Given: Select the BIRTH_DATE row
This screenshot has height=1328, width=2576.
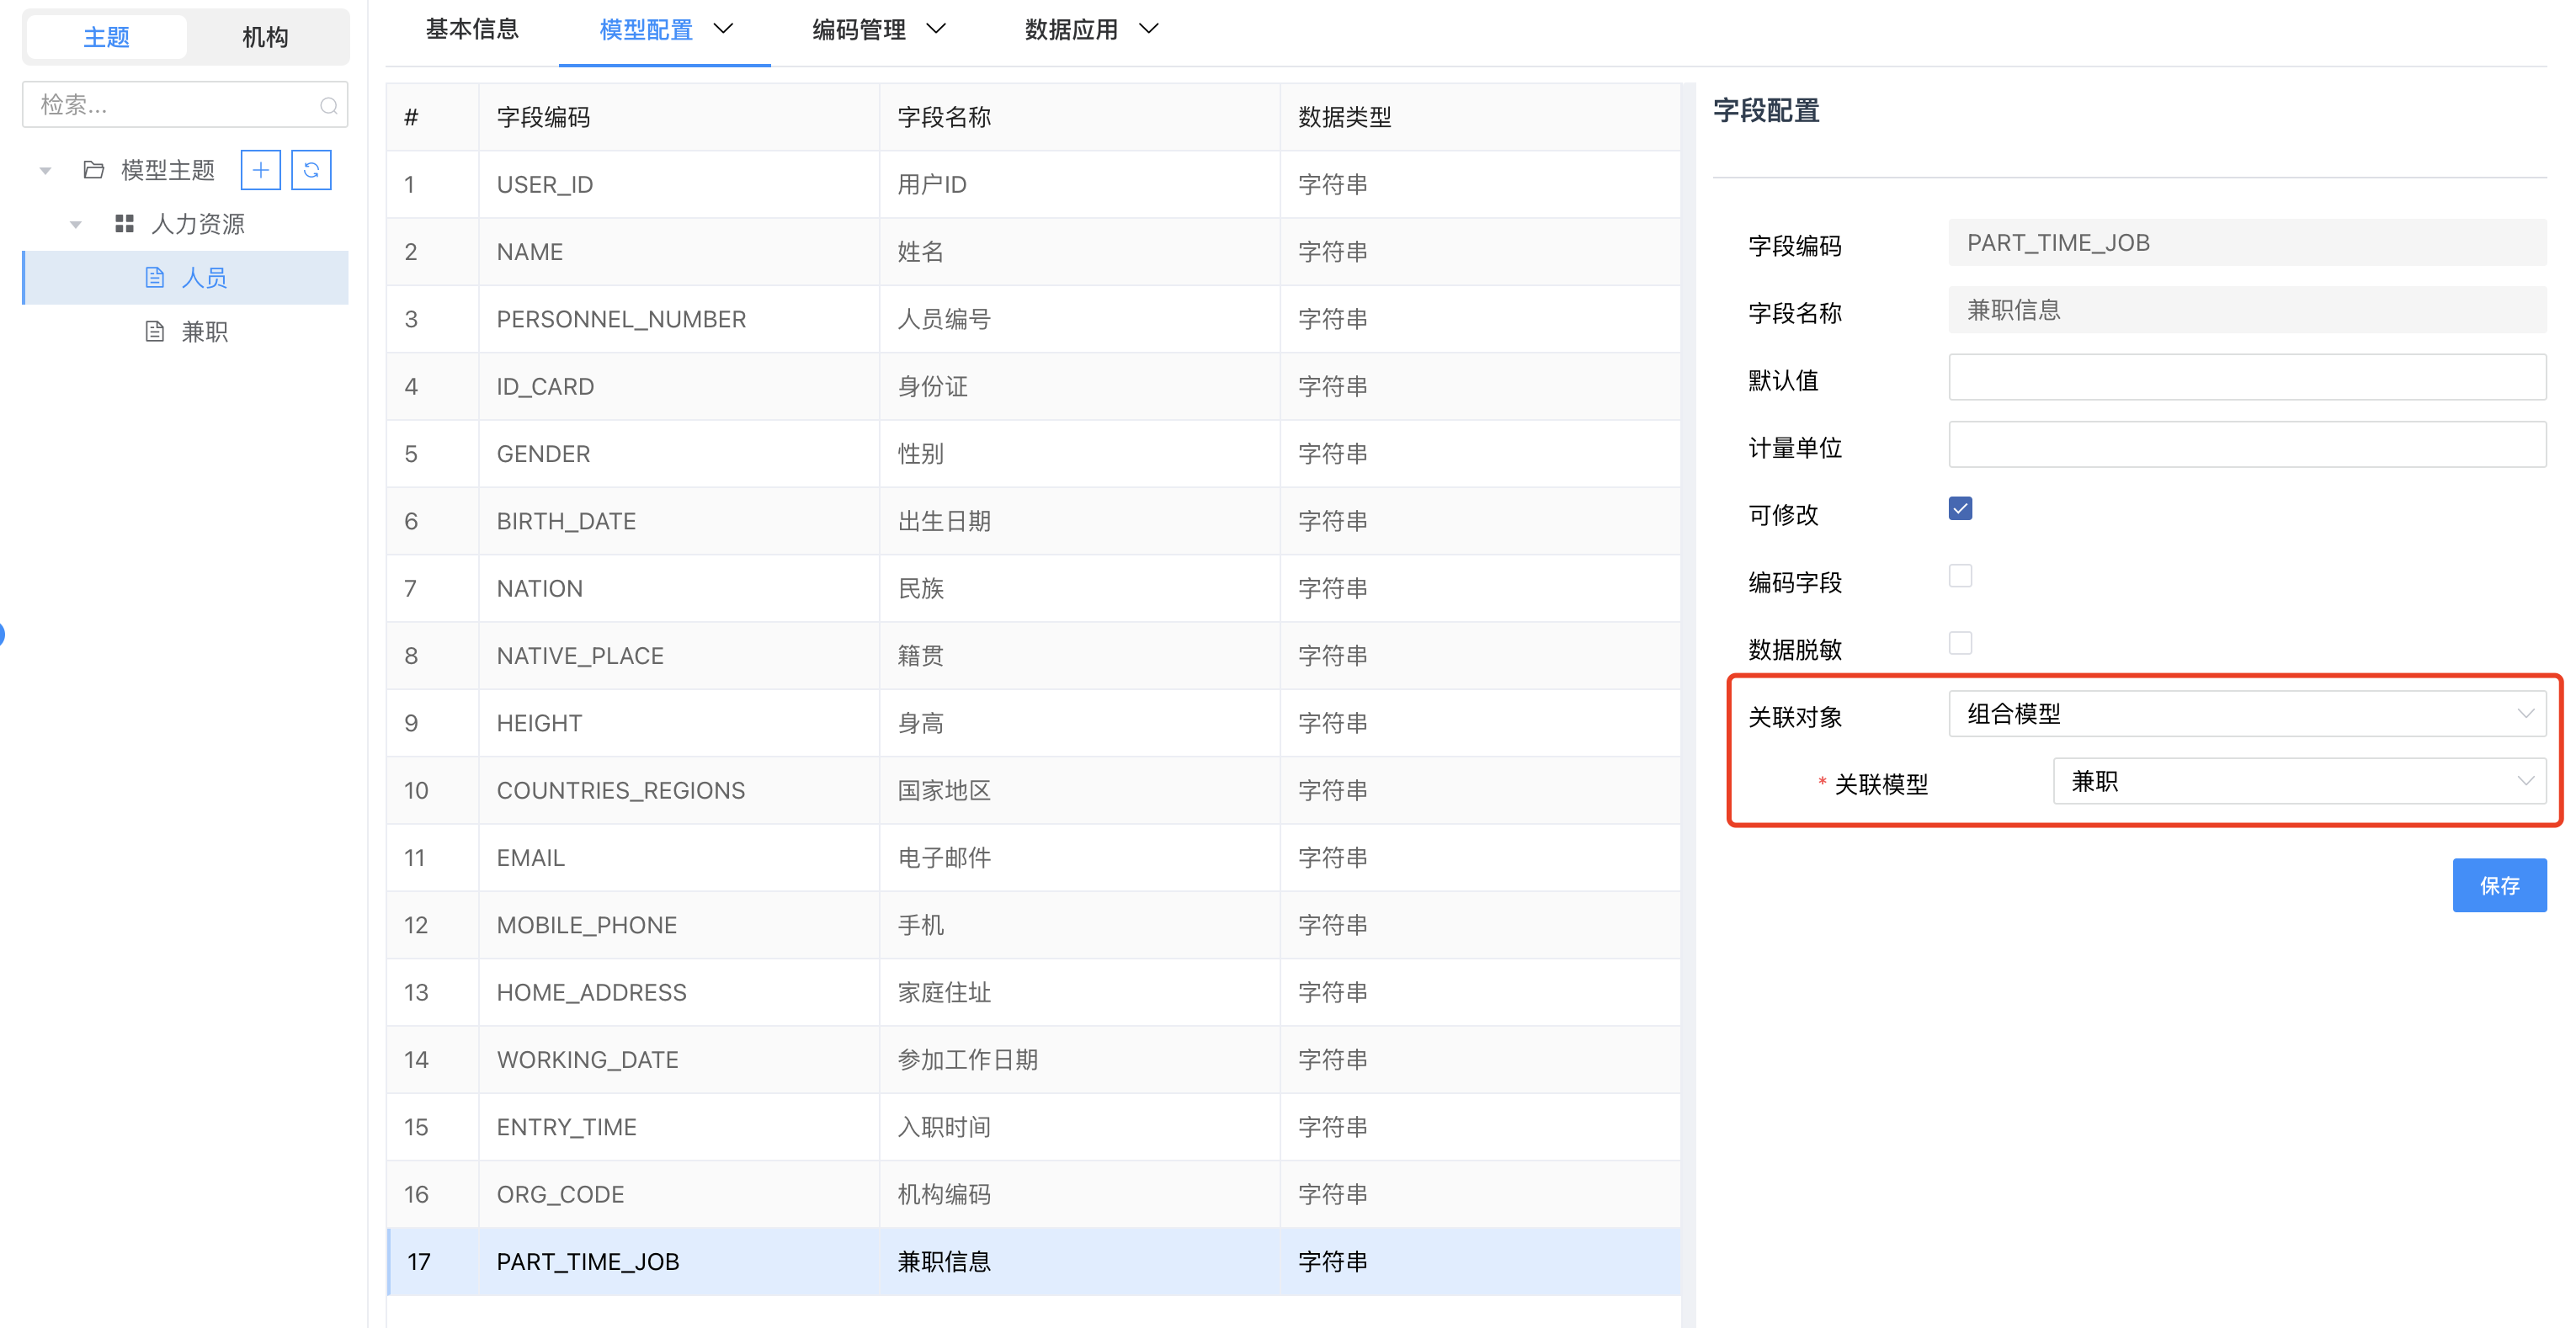Looking at the screenshot, I should point(1033,521).
